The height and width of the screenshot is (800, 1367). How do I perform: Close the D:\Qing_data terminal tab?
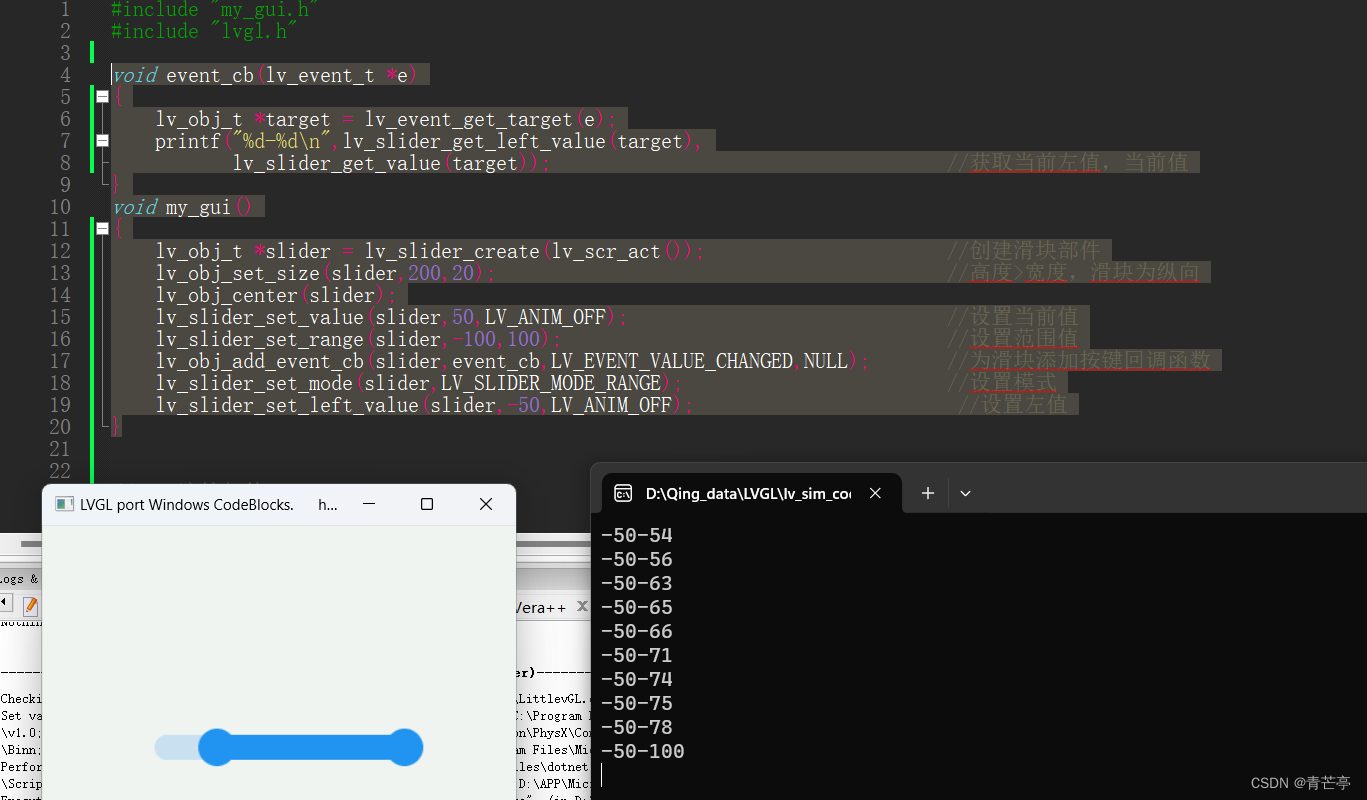click(875, 492)
